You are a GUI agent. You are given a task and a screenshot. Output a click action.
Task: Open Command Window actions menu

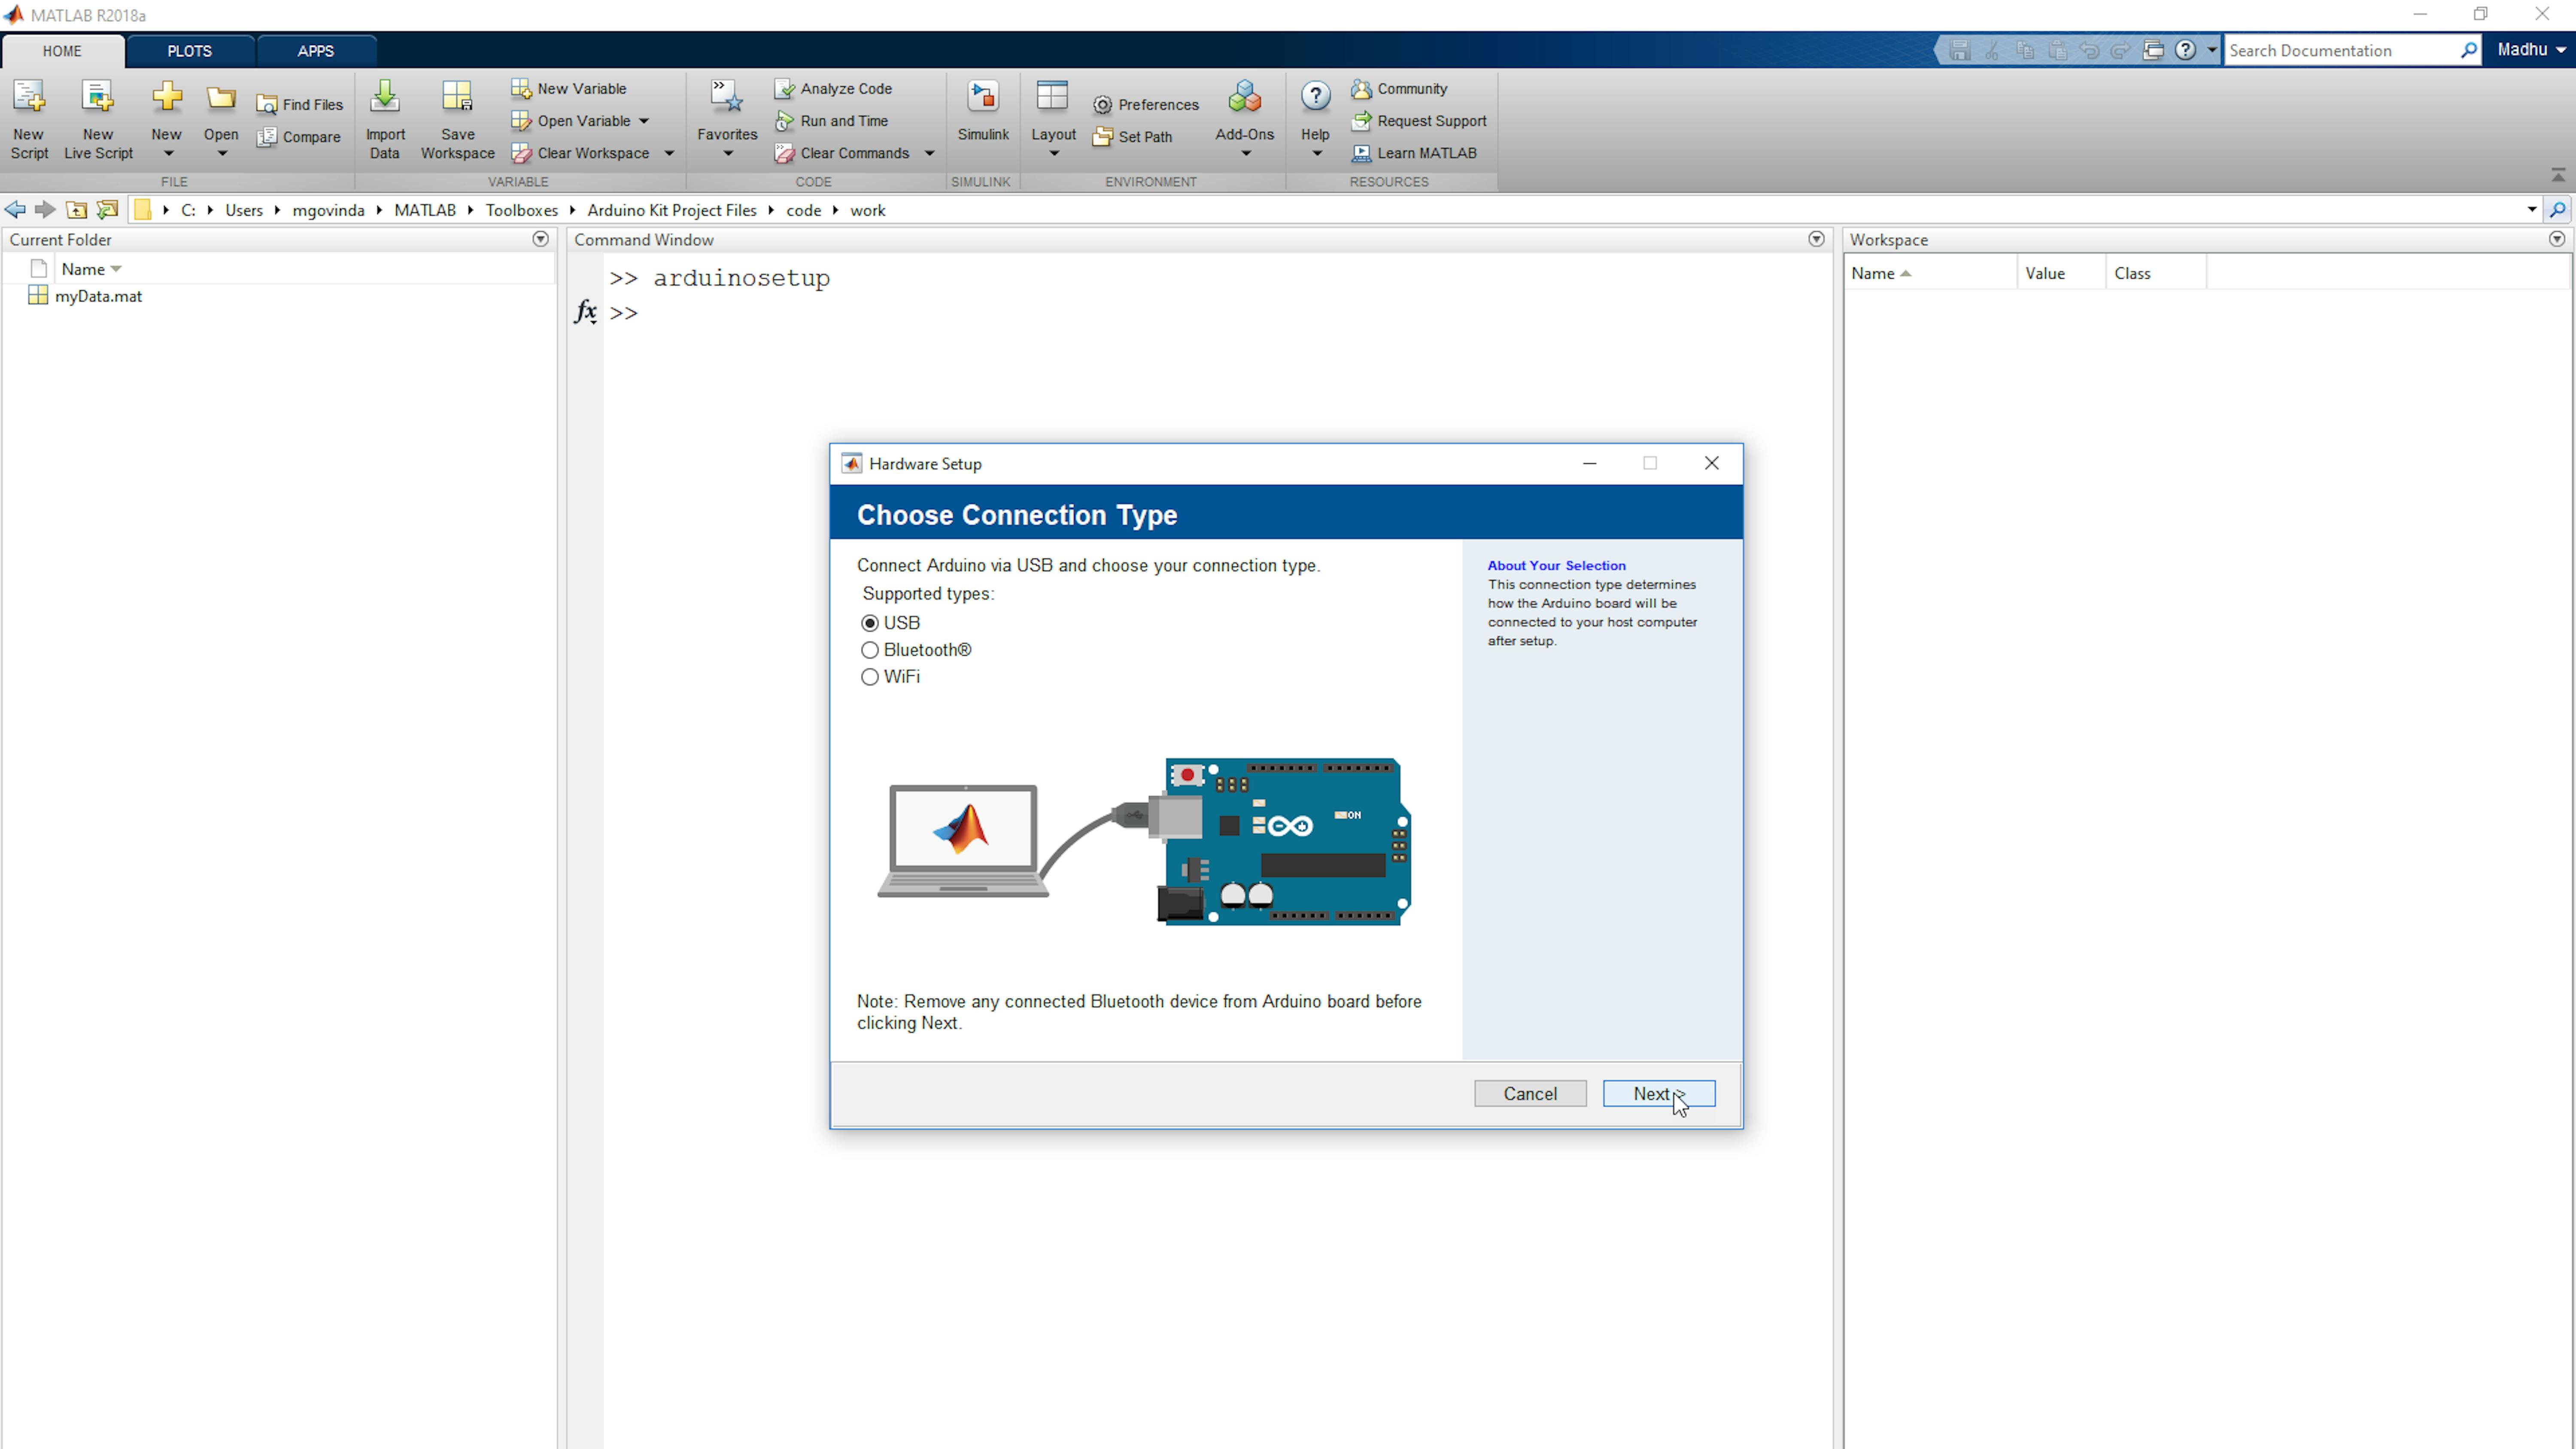coord(1817,239)
